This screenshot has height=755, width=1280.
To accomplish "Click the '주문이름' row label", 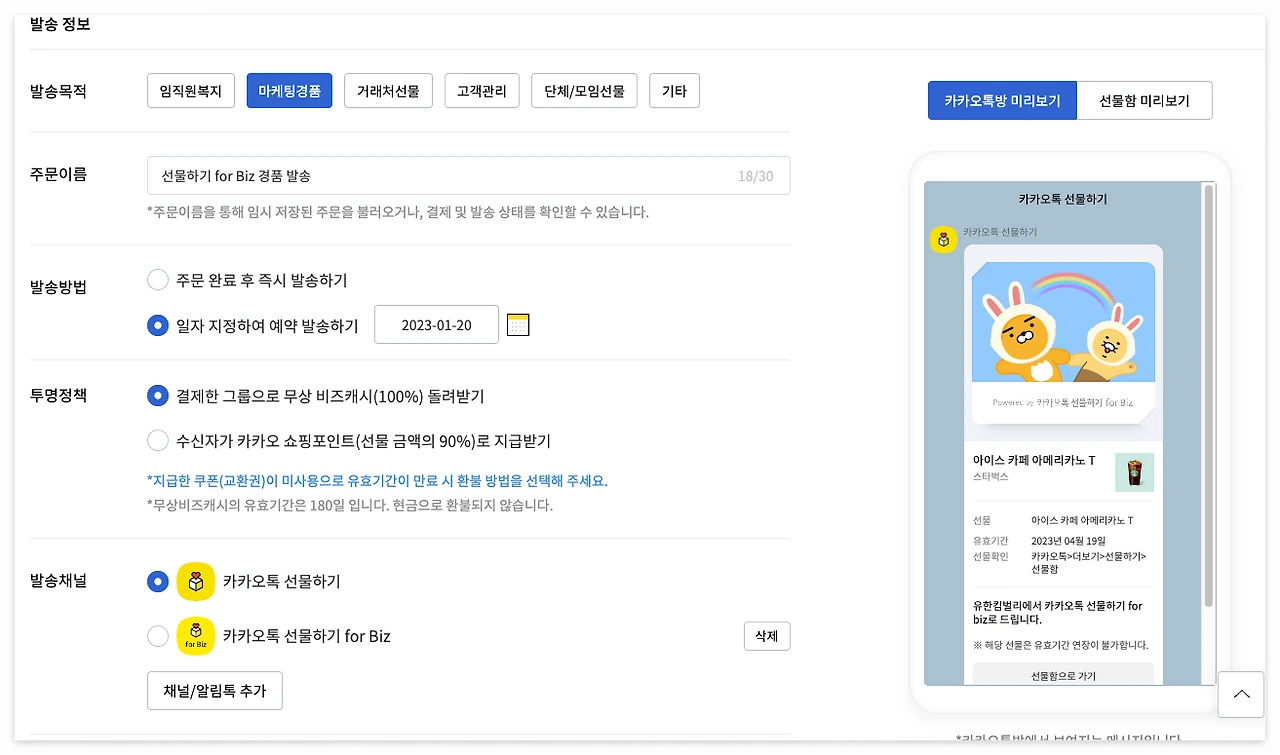I will pyautogui.click(x=58, y=174).
